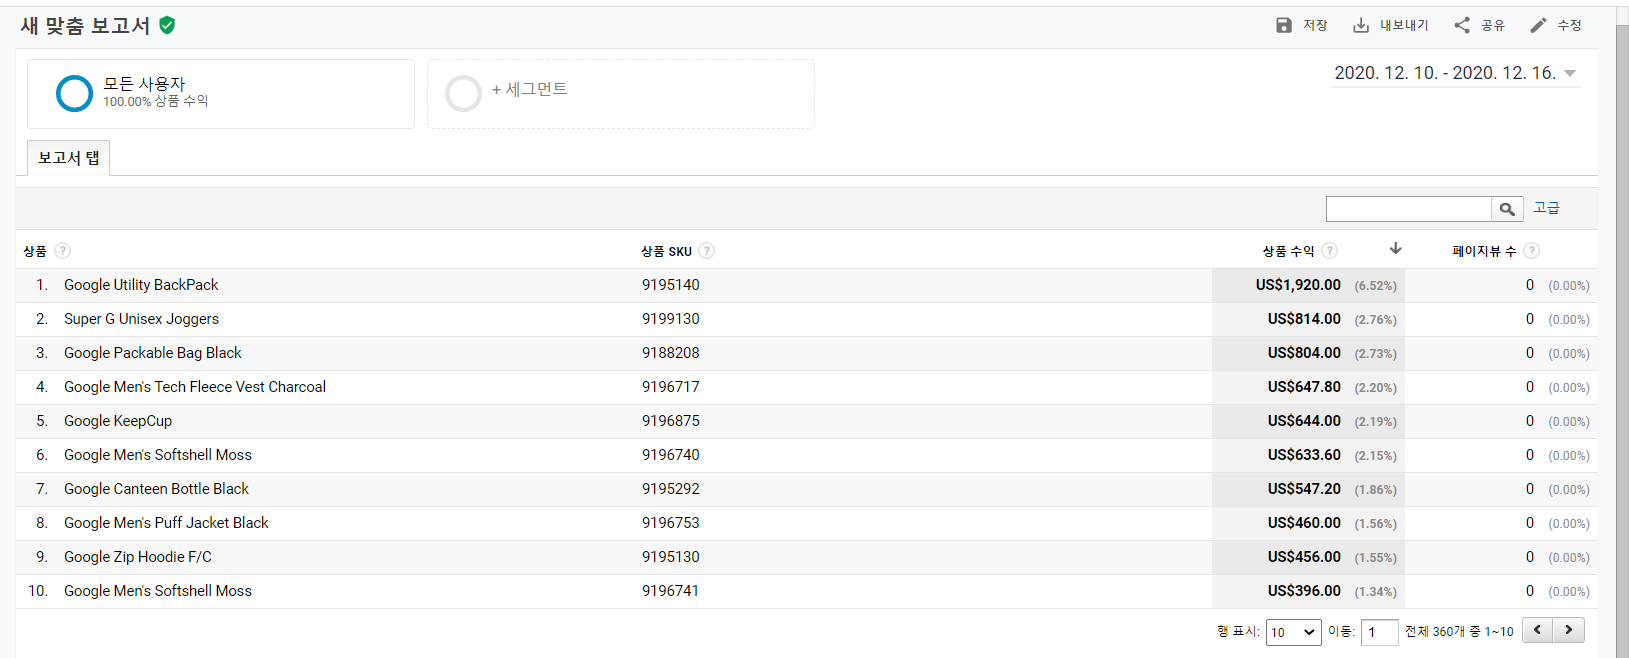Screen dimensions: 1629x658
Task: Click the vertical scrollbar on right
Action: pos(1622,330)
